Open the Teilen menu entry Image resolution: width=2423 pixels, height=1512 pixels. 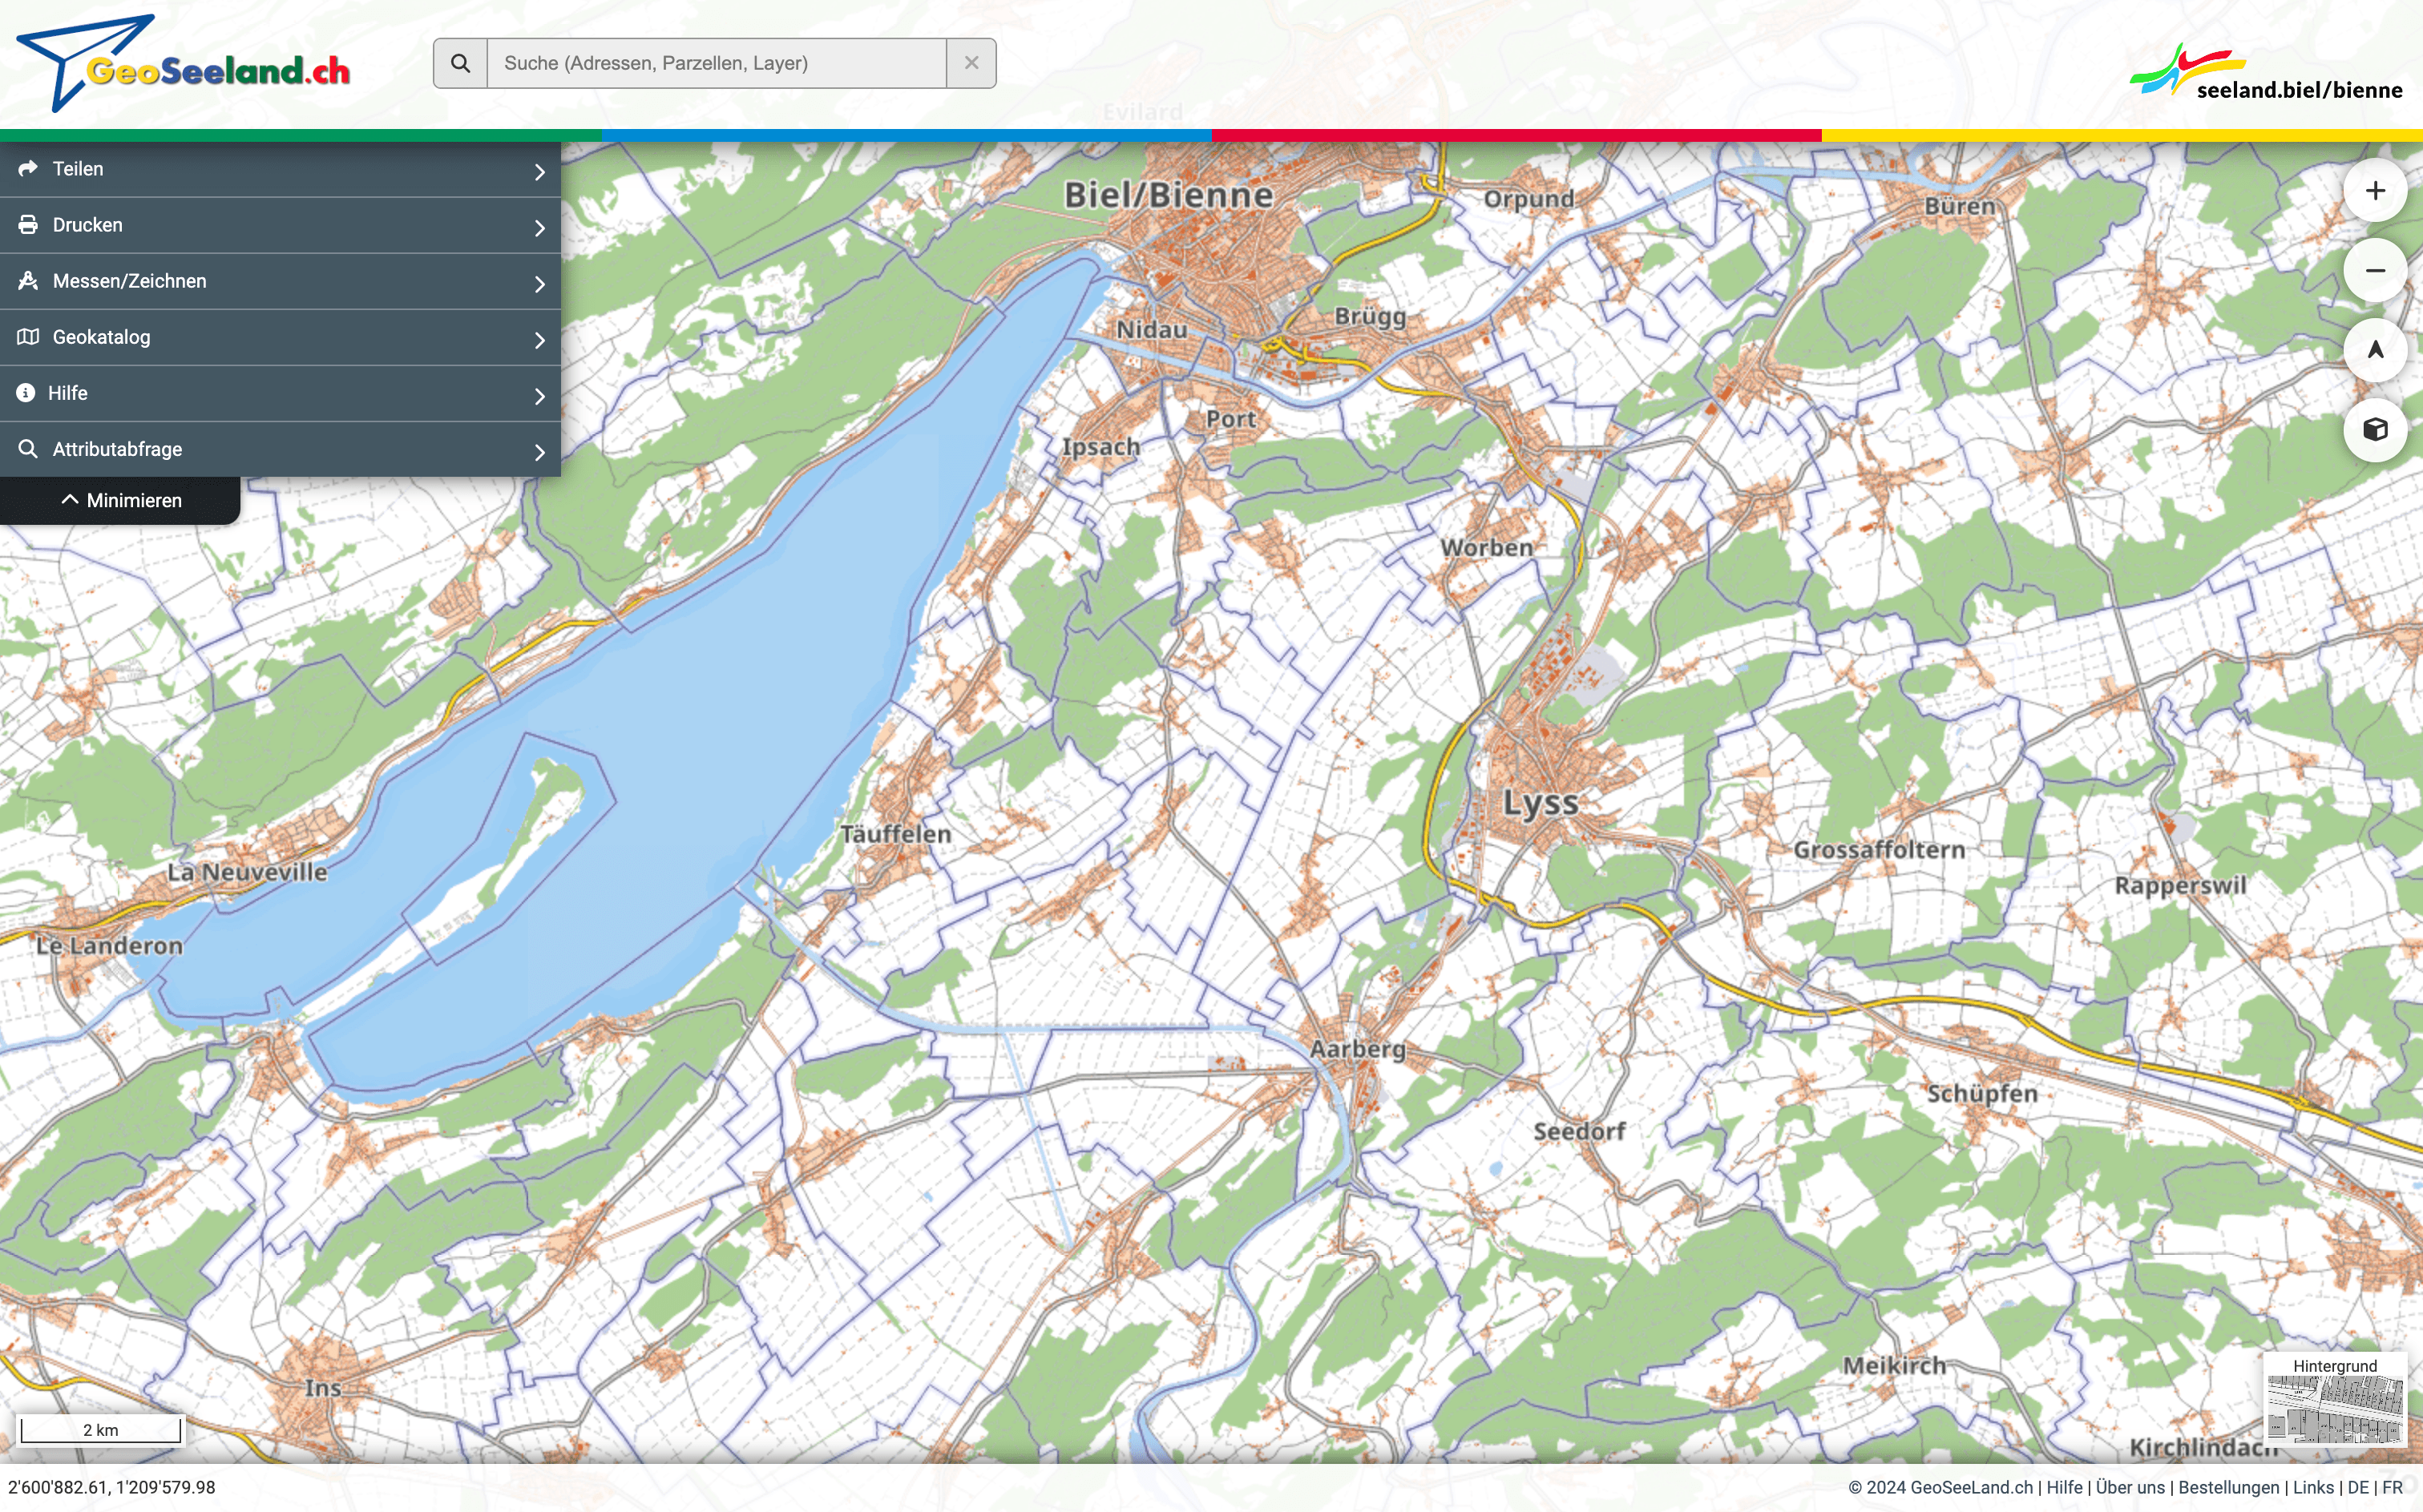click(280, 169)
